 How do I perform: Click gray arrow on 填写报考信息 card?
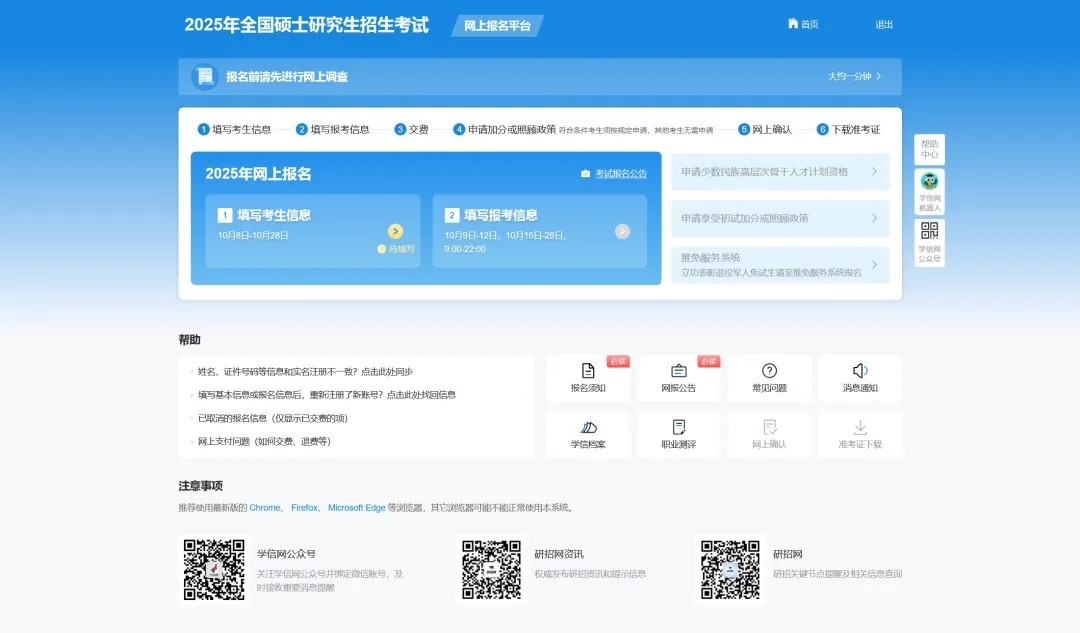coord(622,231)
